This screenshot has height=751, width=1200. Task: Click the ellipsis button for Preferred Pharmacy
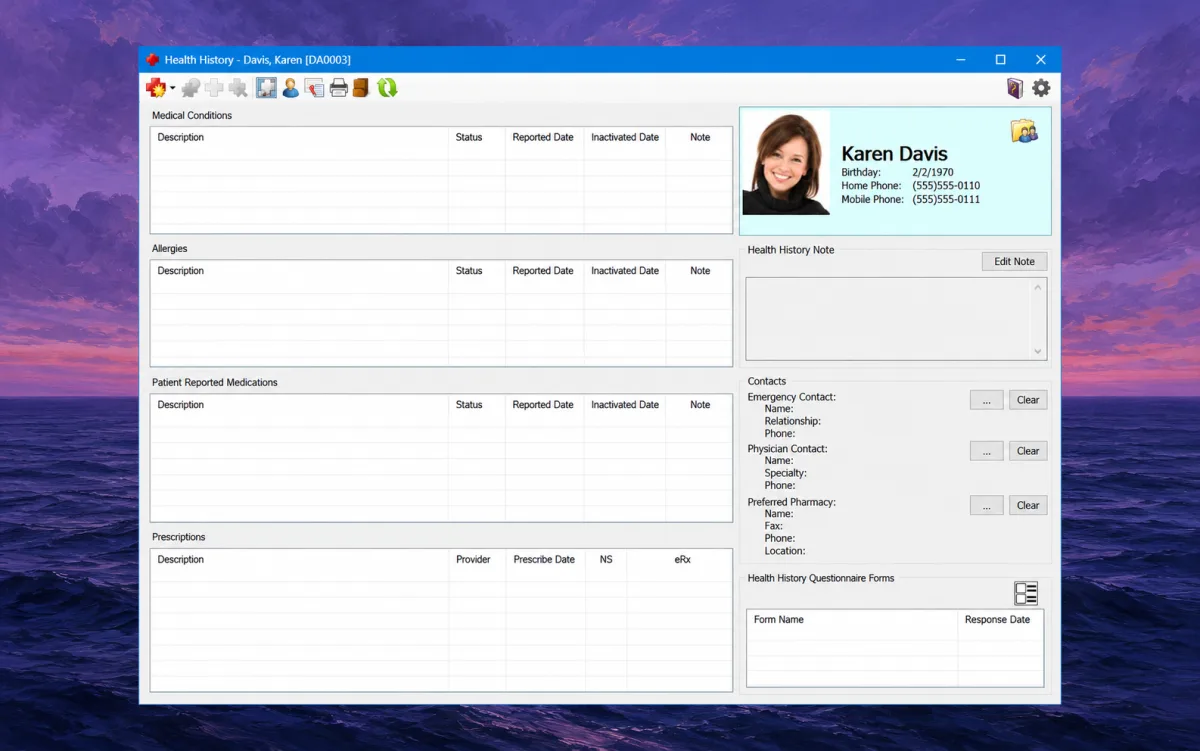coord(986,505)
